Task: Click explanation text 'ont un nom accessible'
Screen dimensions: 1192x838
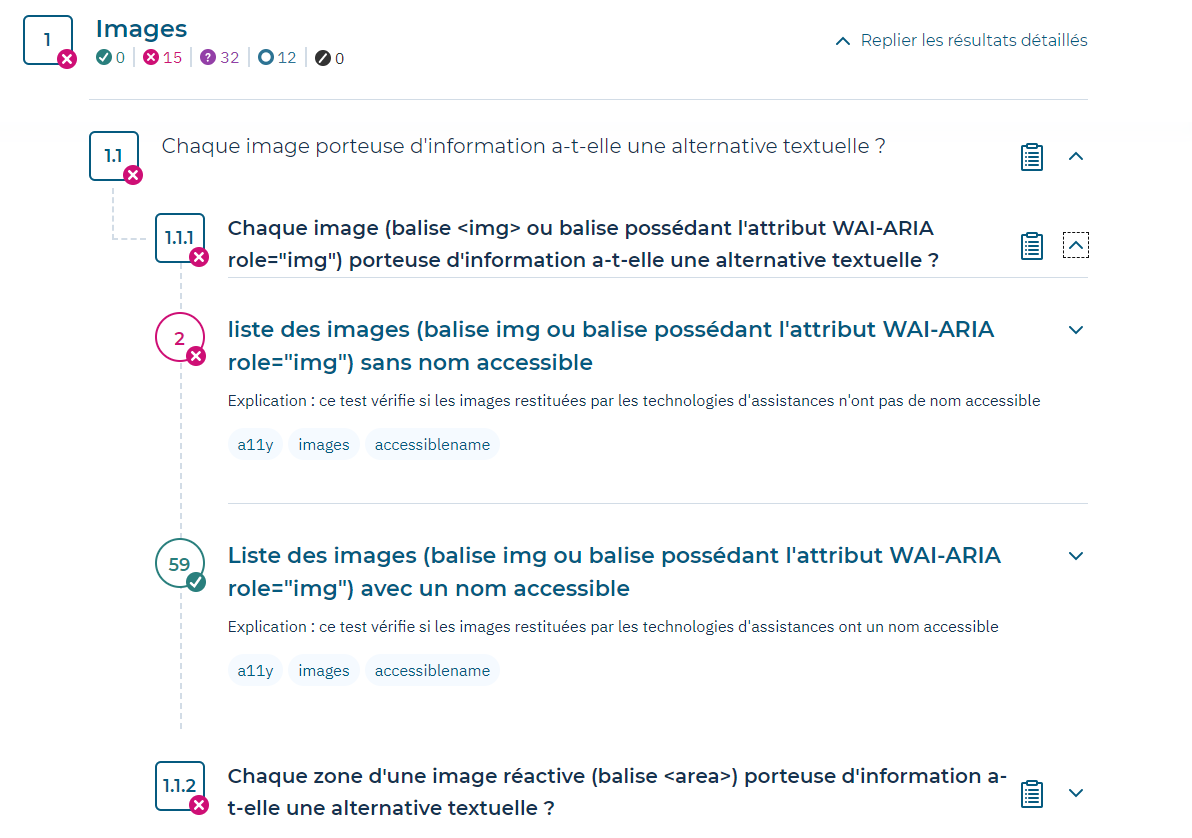Action: point(918,627)
